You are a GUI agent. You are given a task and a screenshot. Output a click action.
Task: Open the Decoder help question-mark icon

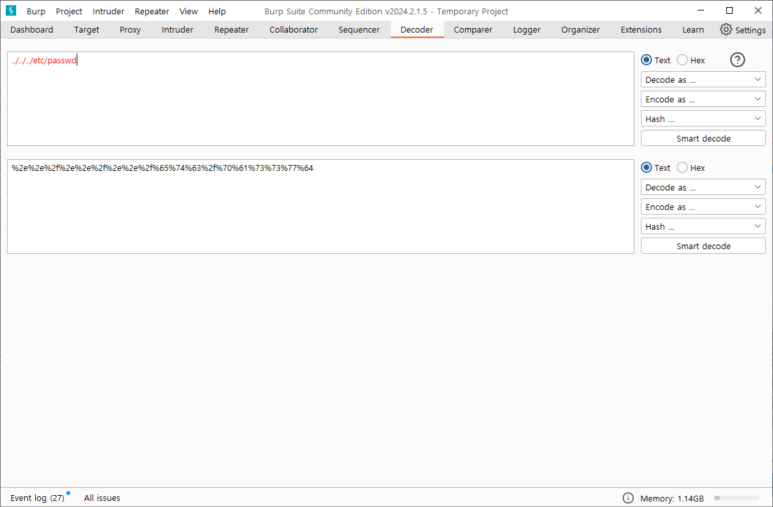coord(737,60)
